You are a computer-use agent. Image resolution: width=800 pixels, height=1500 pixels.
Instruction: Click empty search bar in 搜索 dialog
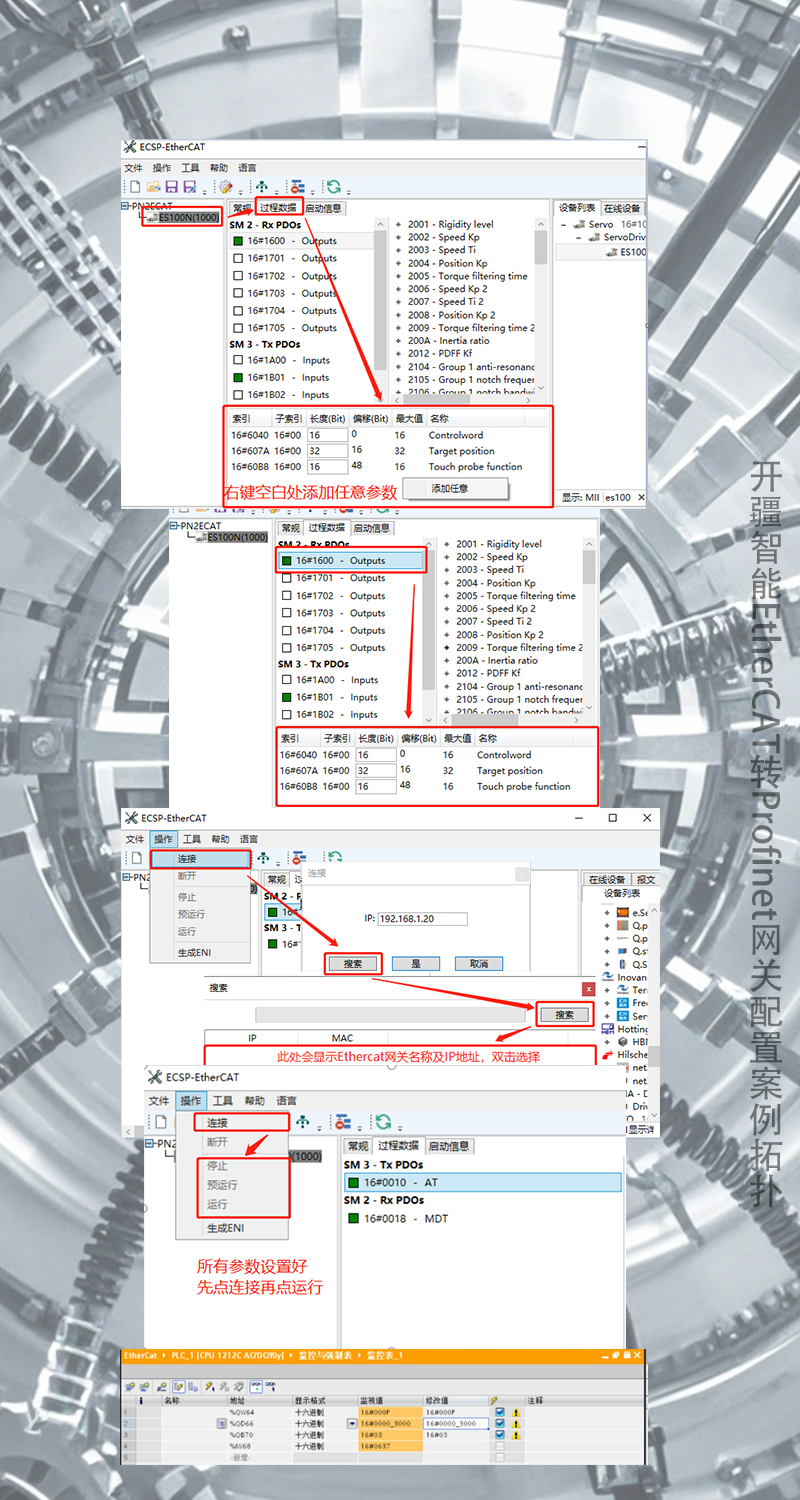tap(390, 1014)
